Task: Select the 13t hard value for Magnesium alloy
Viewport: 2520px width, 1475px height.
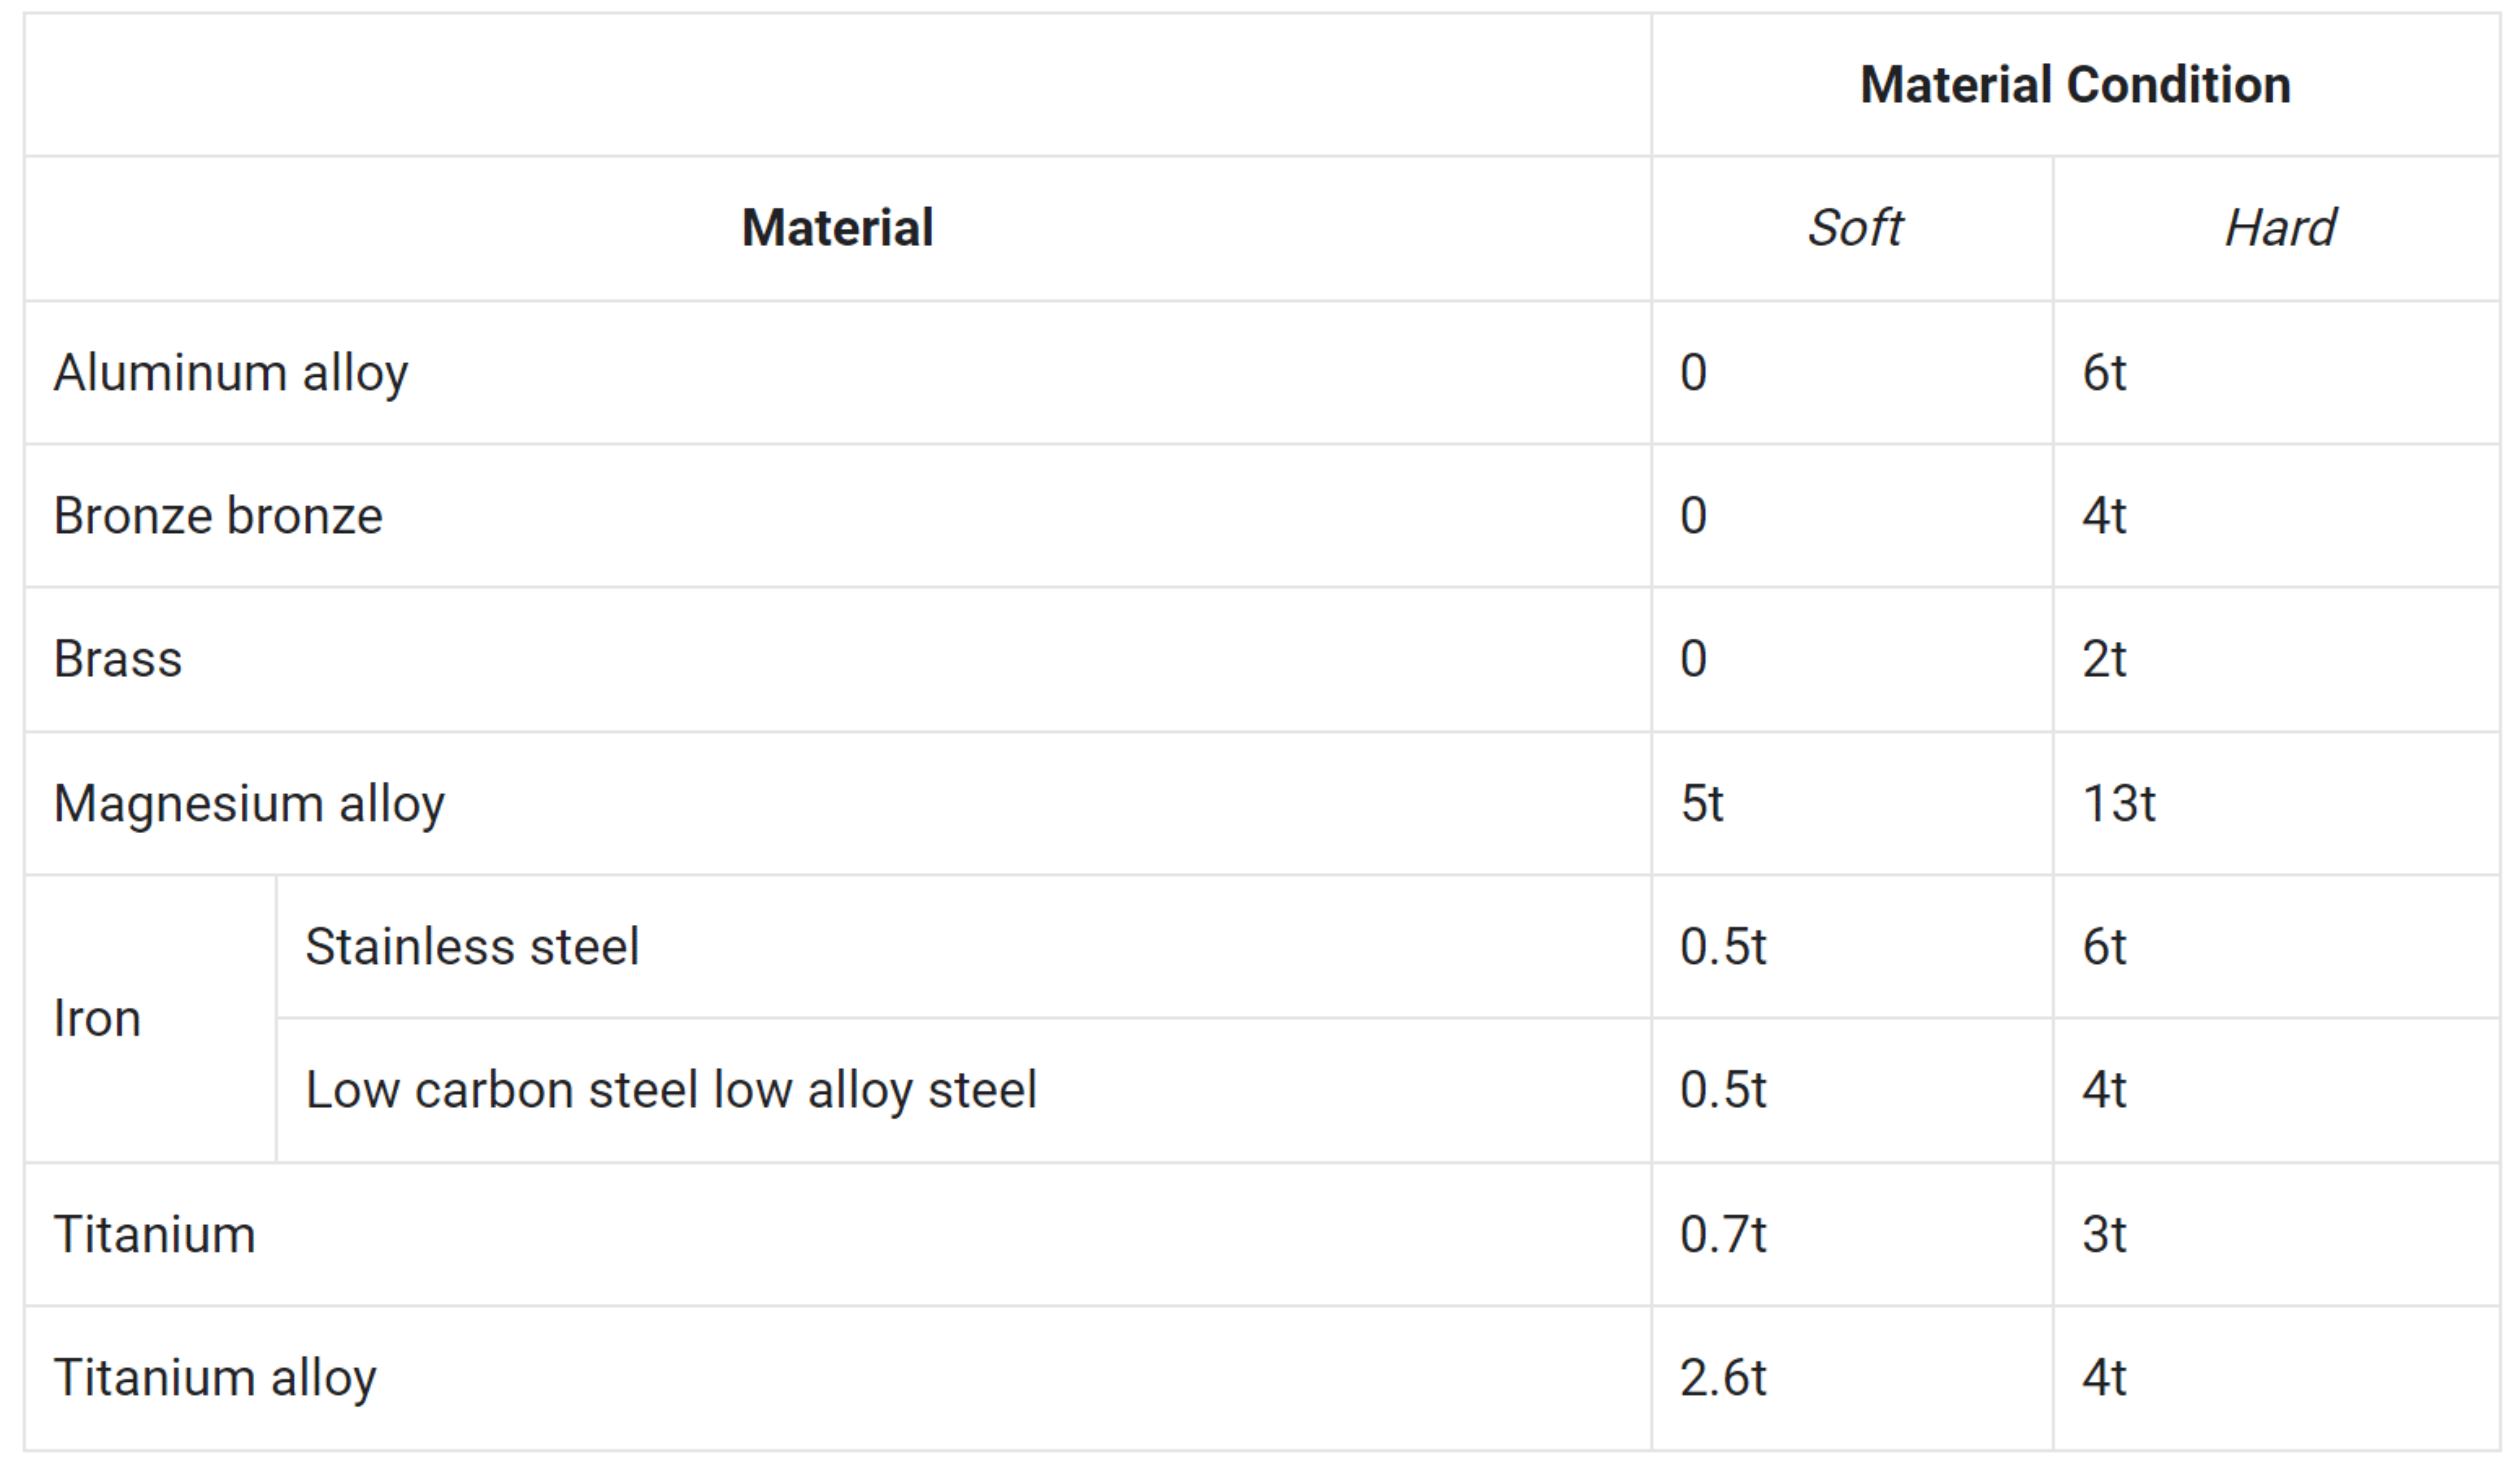Action: [x=2118, y=803]
